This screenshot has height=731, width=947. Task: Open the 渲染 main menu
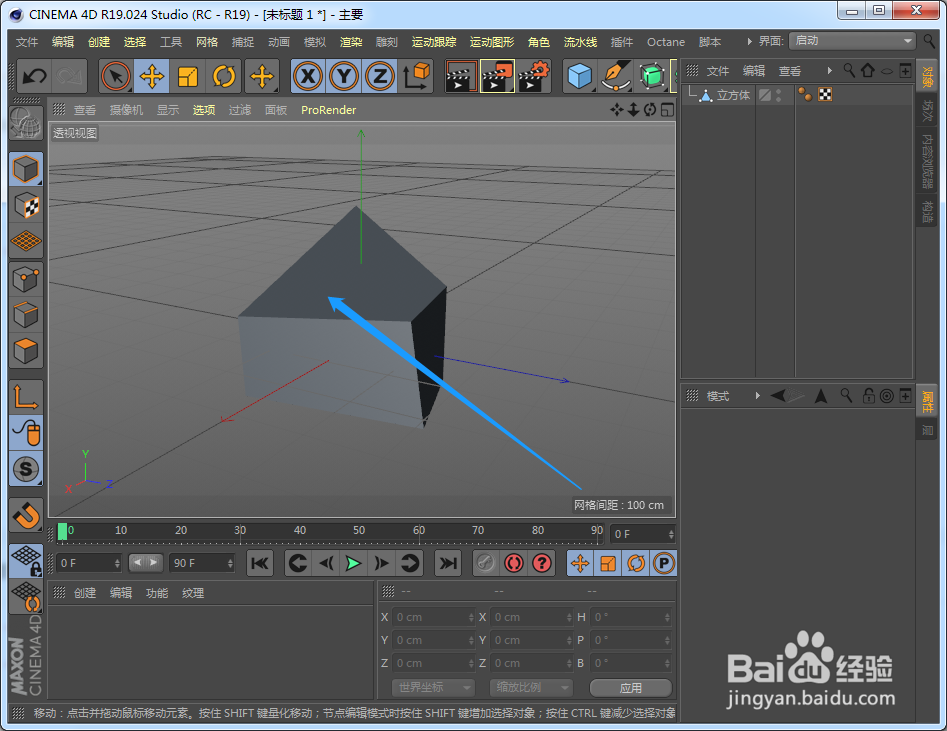pos(351,42)
